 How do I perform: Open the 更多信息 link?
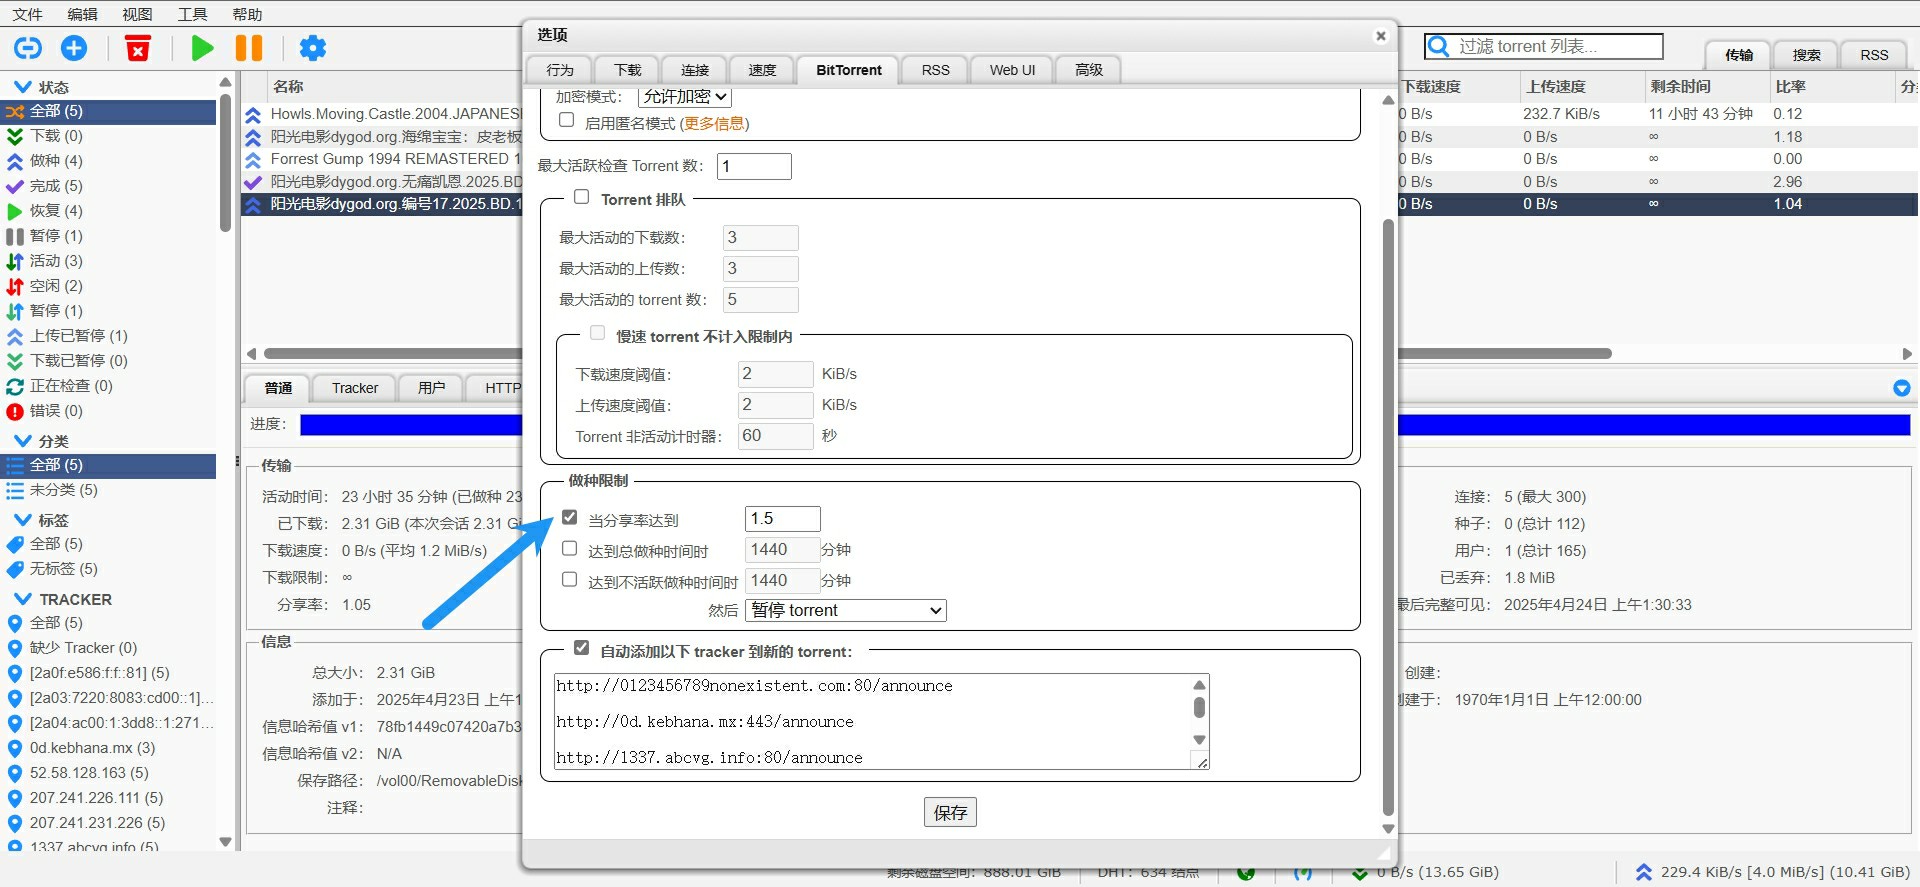point(714,123)
